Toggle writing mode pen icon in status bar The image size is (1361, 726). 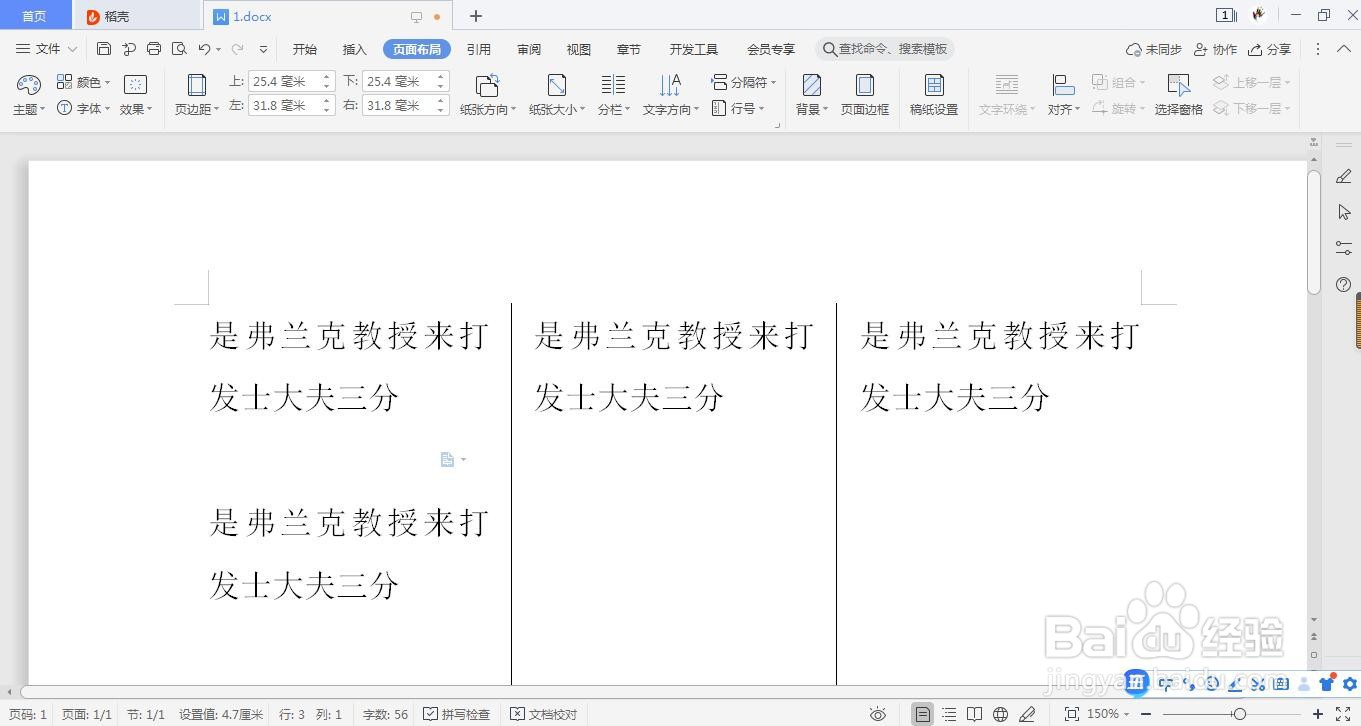[1026, 714]
